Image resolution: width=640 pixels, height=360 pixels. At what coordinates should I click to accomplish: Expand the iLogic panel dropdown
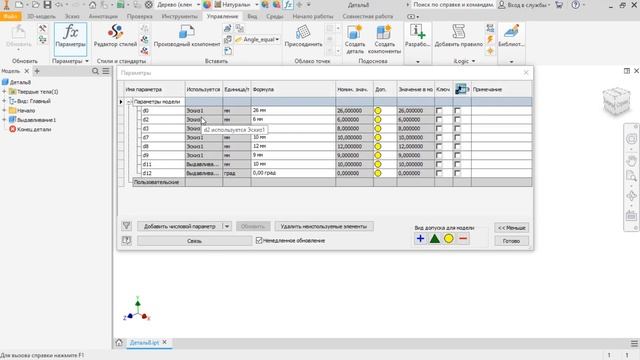point(473,61)
